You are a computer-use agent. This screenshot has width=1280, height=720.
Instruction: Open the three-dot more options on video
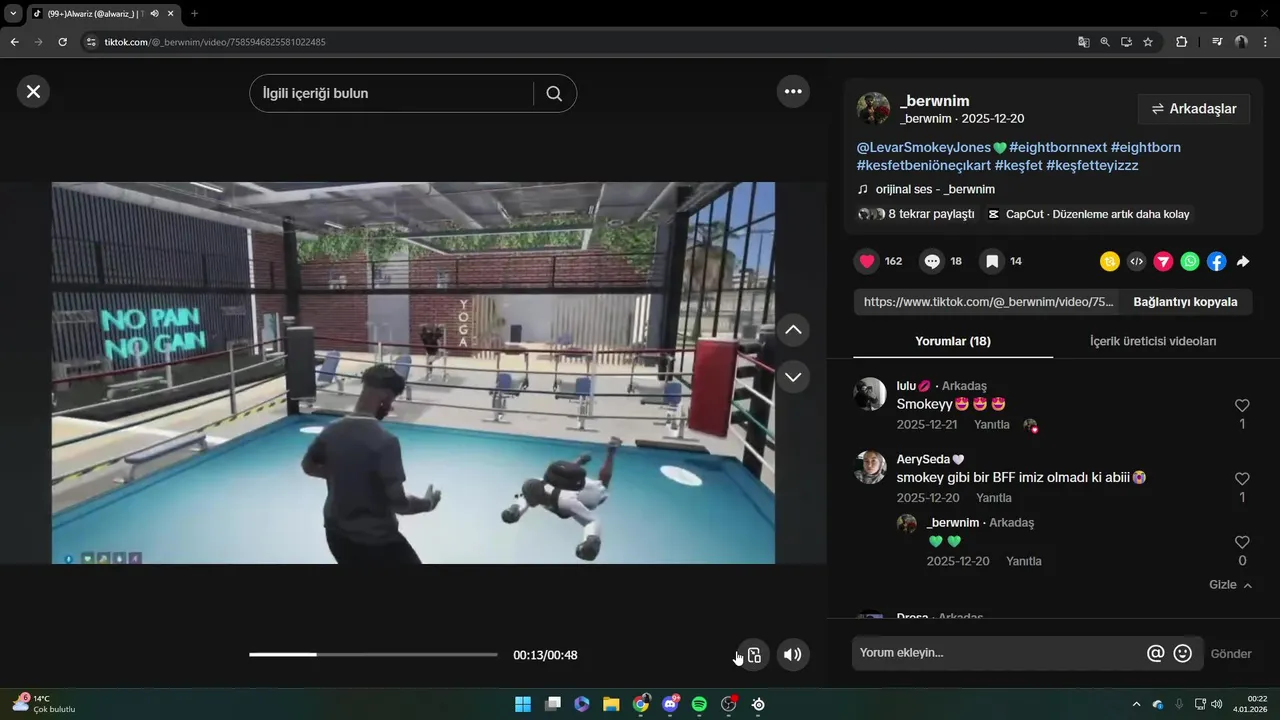pos(793,92)
